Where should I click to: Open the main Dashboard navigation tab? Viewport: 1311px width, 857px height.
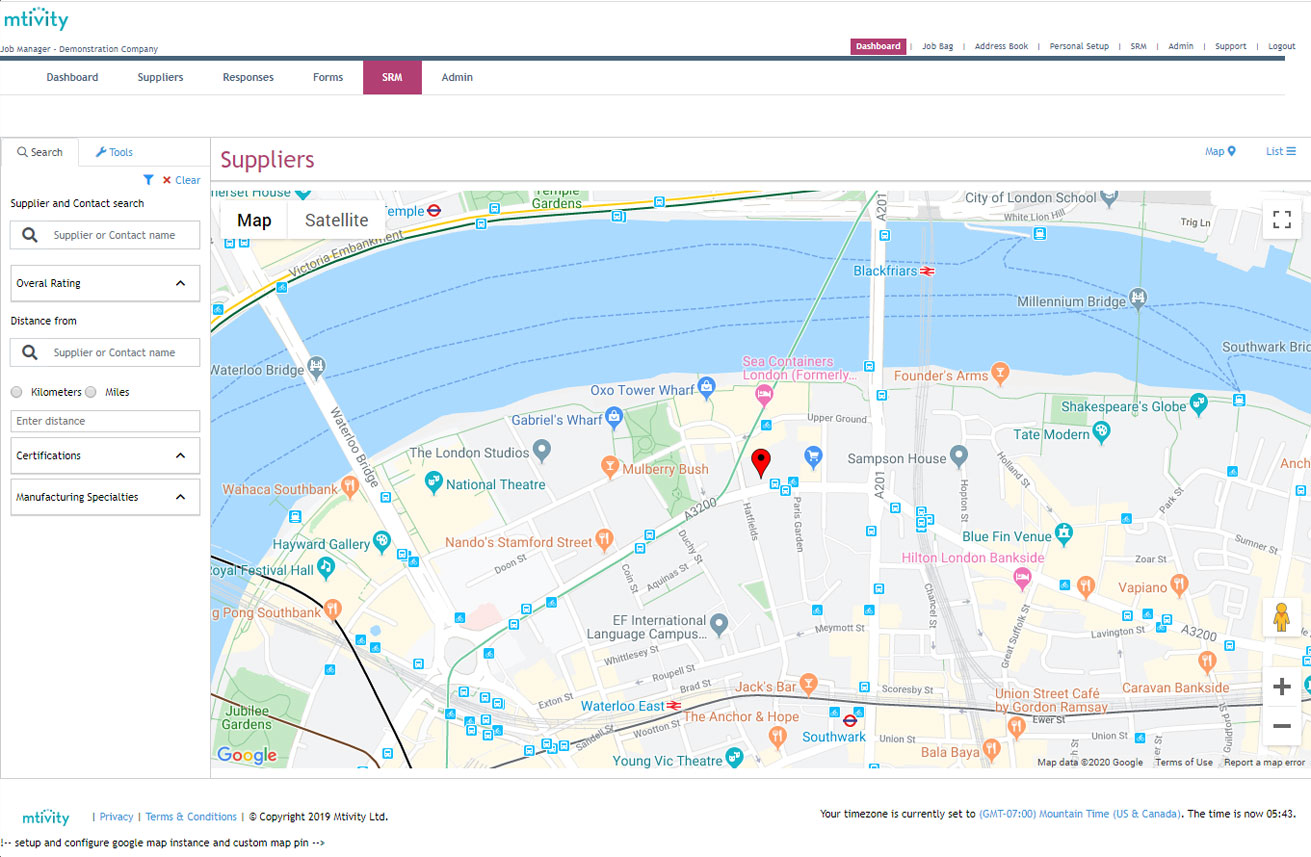coord(72,77)
